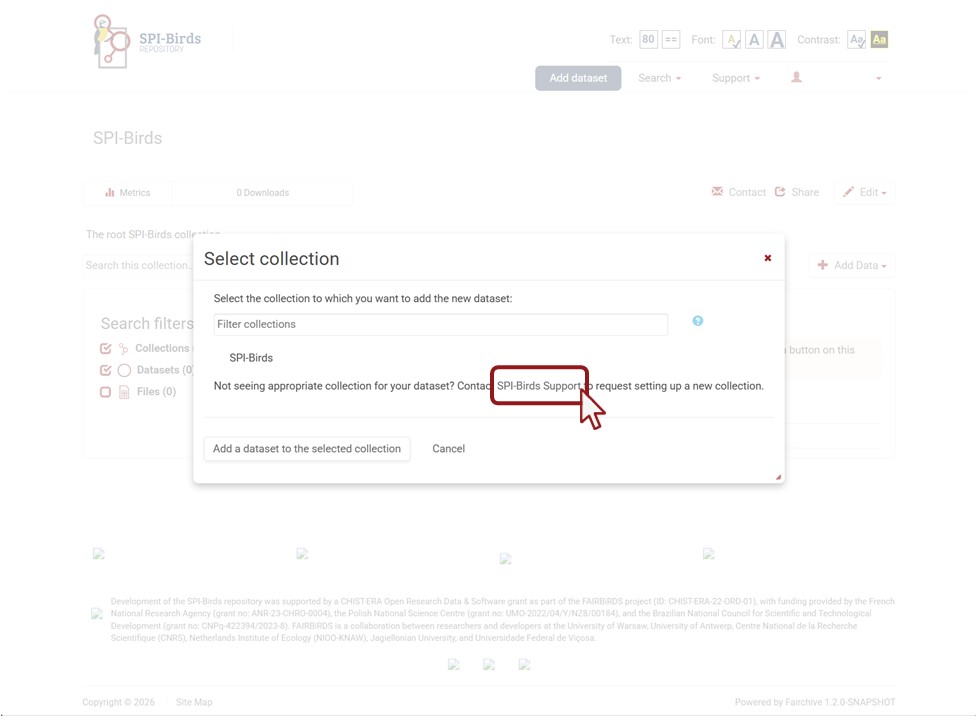Image resolution: width=976 pixels, height=720 pixels.
Task: Open the Support dropdown menu
Action: pos(735,78)
